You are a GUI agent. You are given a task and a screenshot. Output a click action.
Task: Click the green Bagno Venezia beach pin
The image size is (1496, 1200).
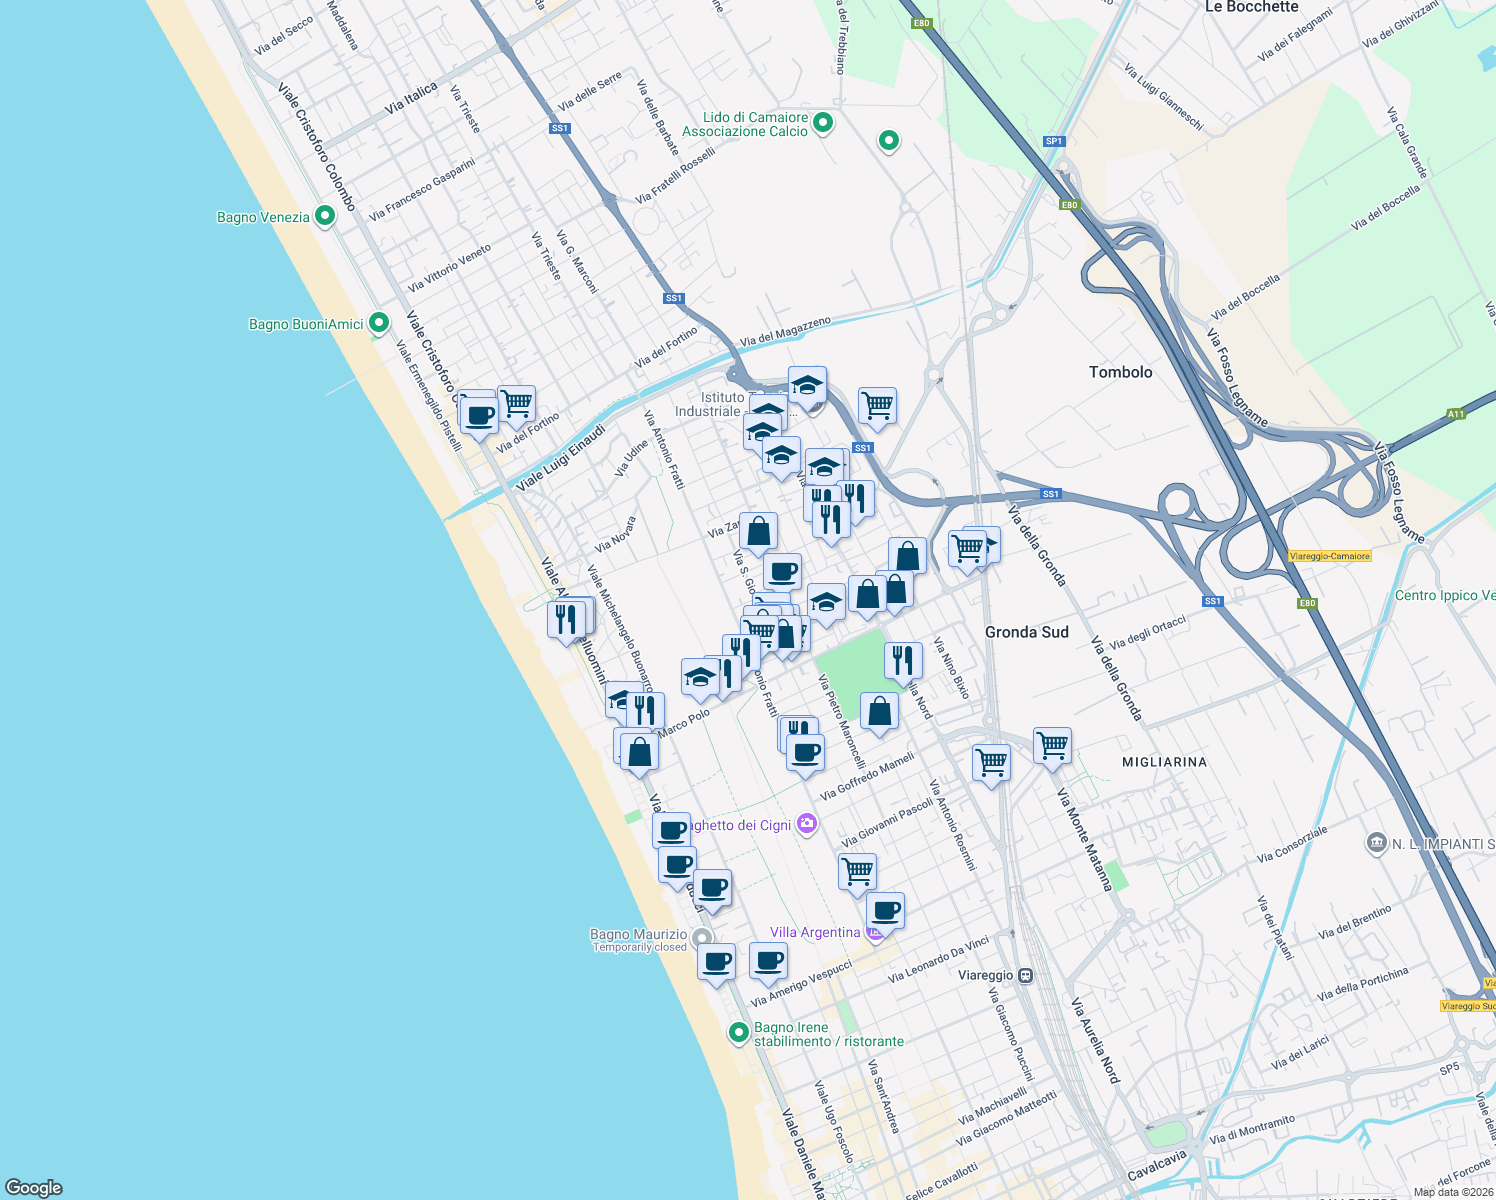click(323, 214)
